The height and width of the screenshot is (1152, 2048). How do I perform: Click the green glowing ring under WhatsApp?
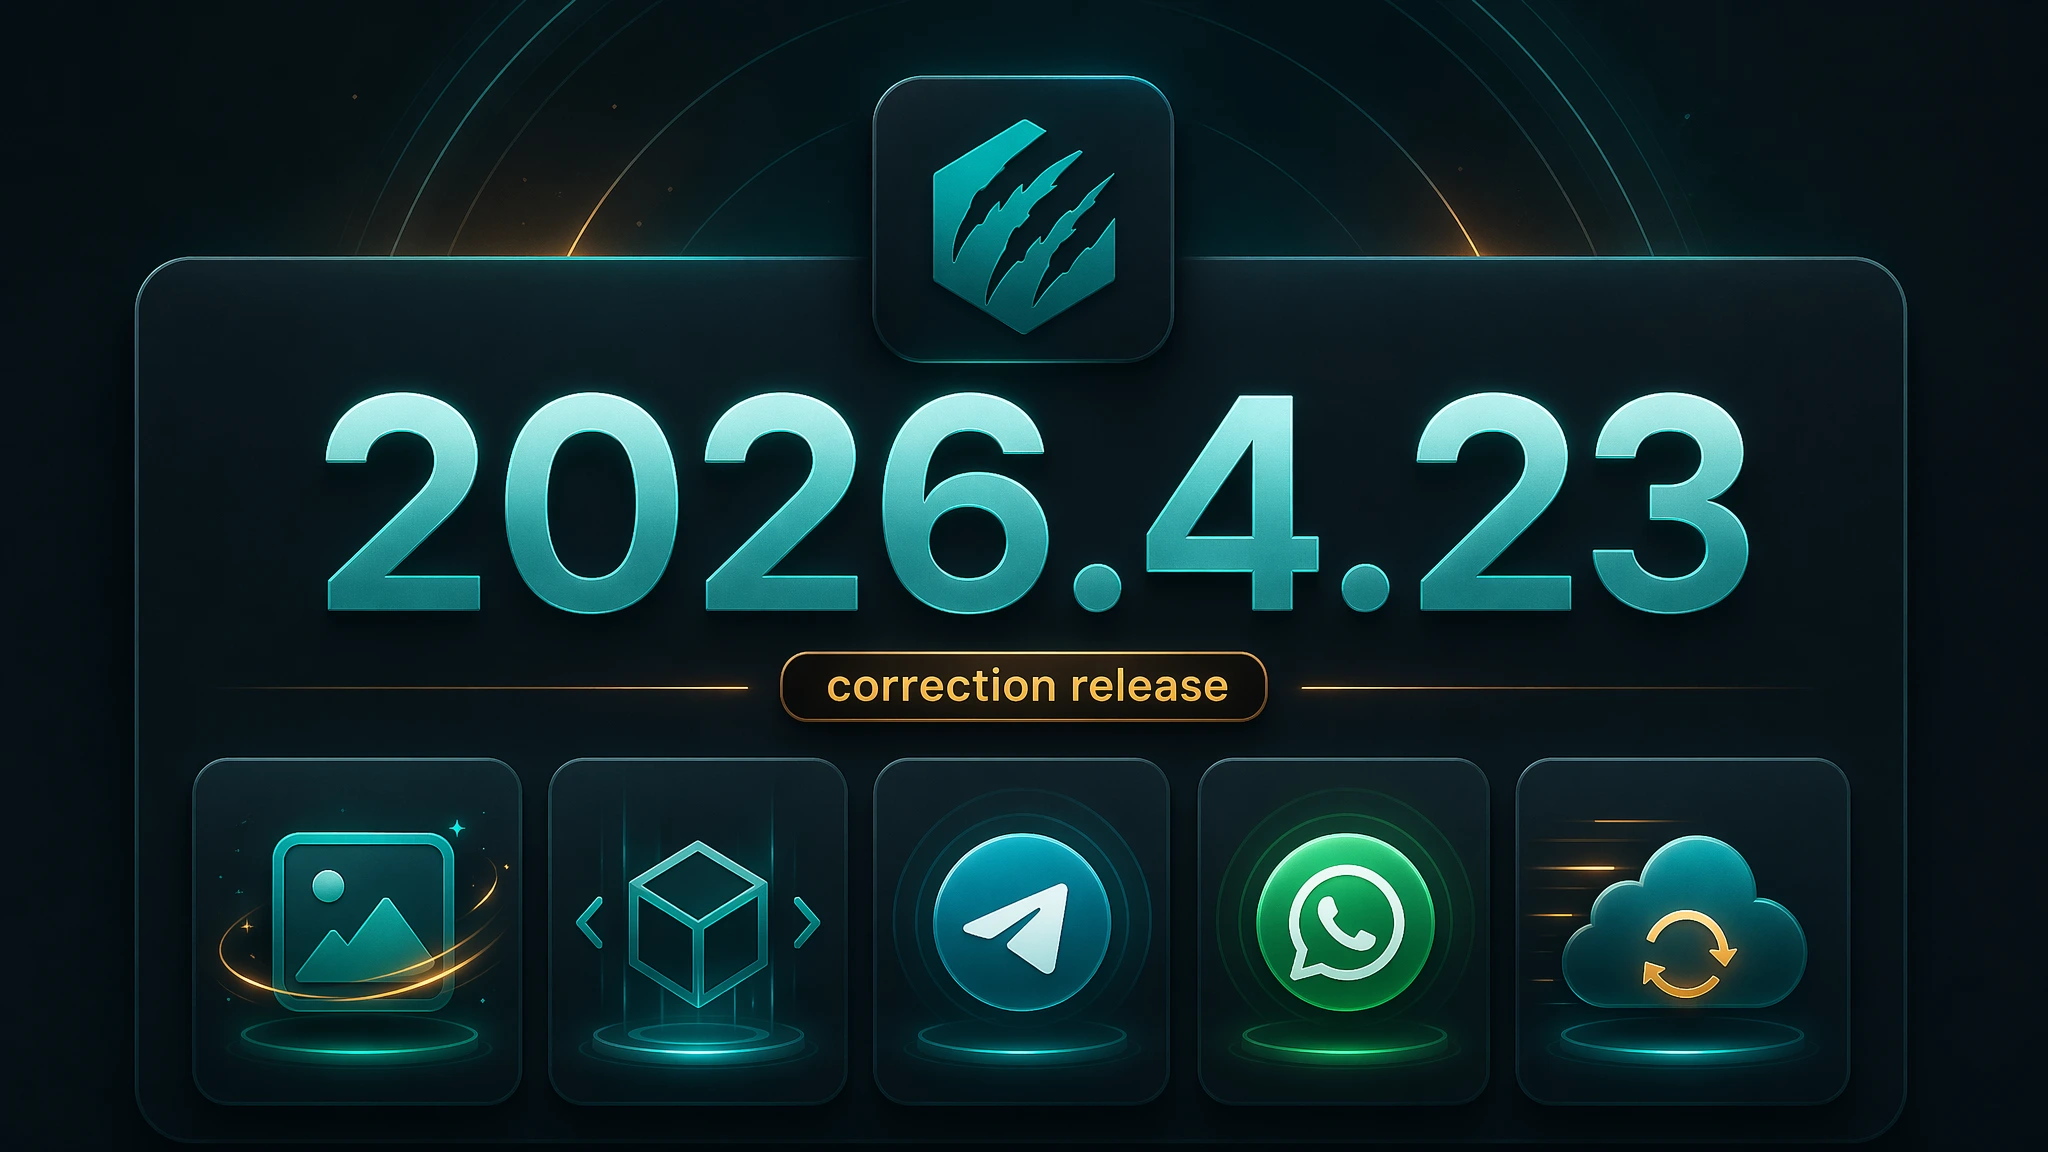(1344, 1040)
